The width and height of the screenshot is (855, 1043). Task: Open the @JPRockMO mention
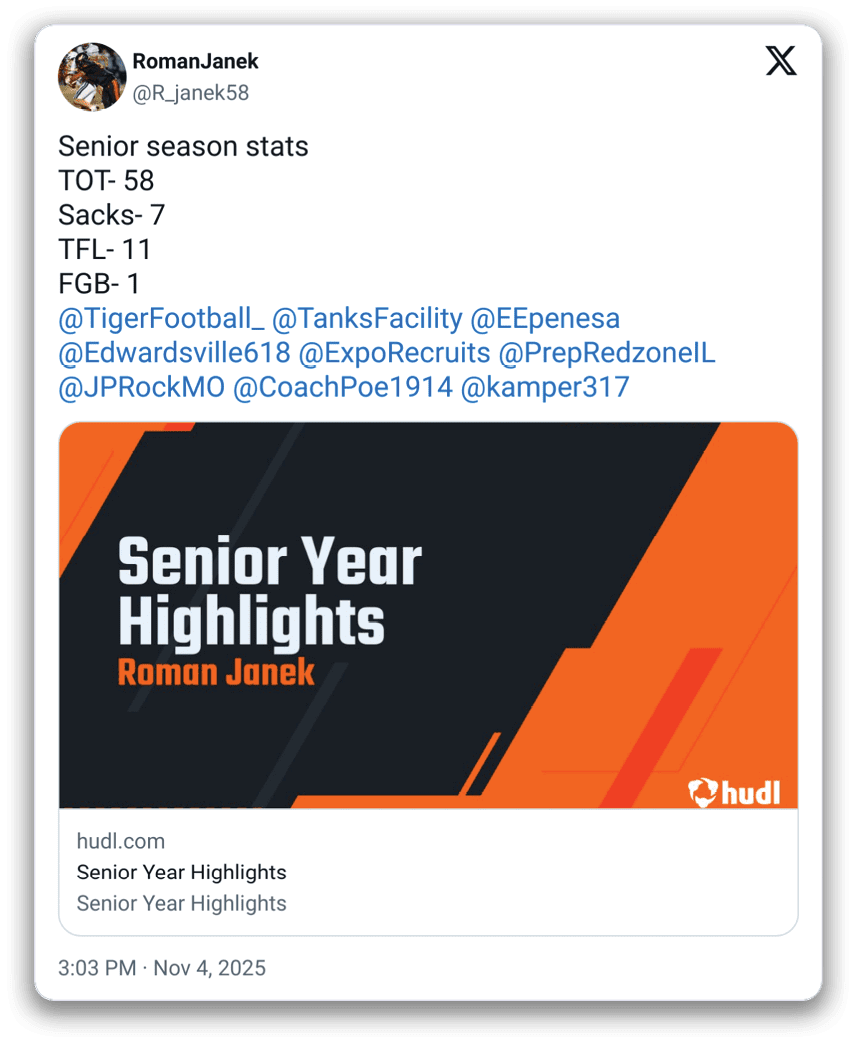(141, 387)
